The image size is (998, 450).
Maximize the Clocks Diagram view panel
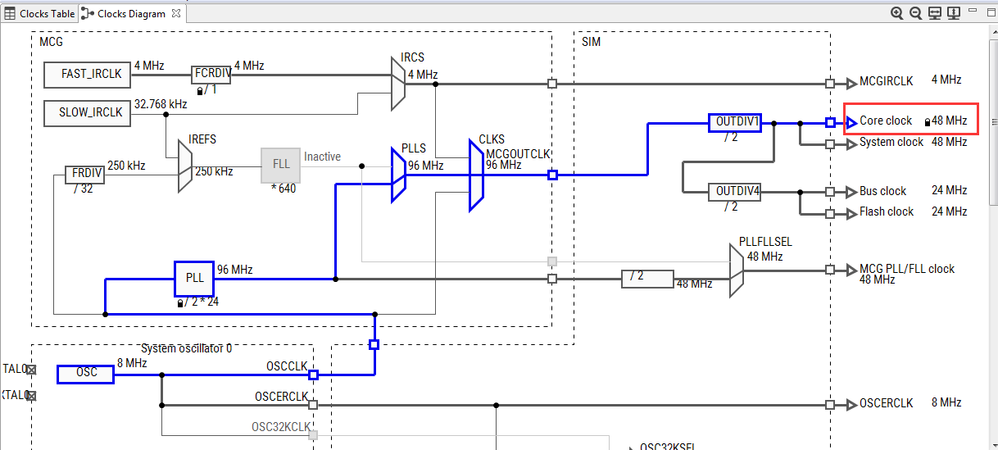(x=990, y=11)
